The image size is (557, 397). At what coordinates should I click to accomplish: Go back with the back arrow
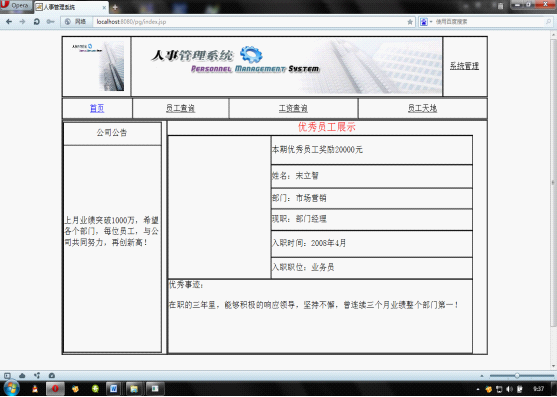pyautogui.click(x=9, y=22)
